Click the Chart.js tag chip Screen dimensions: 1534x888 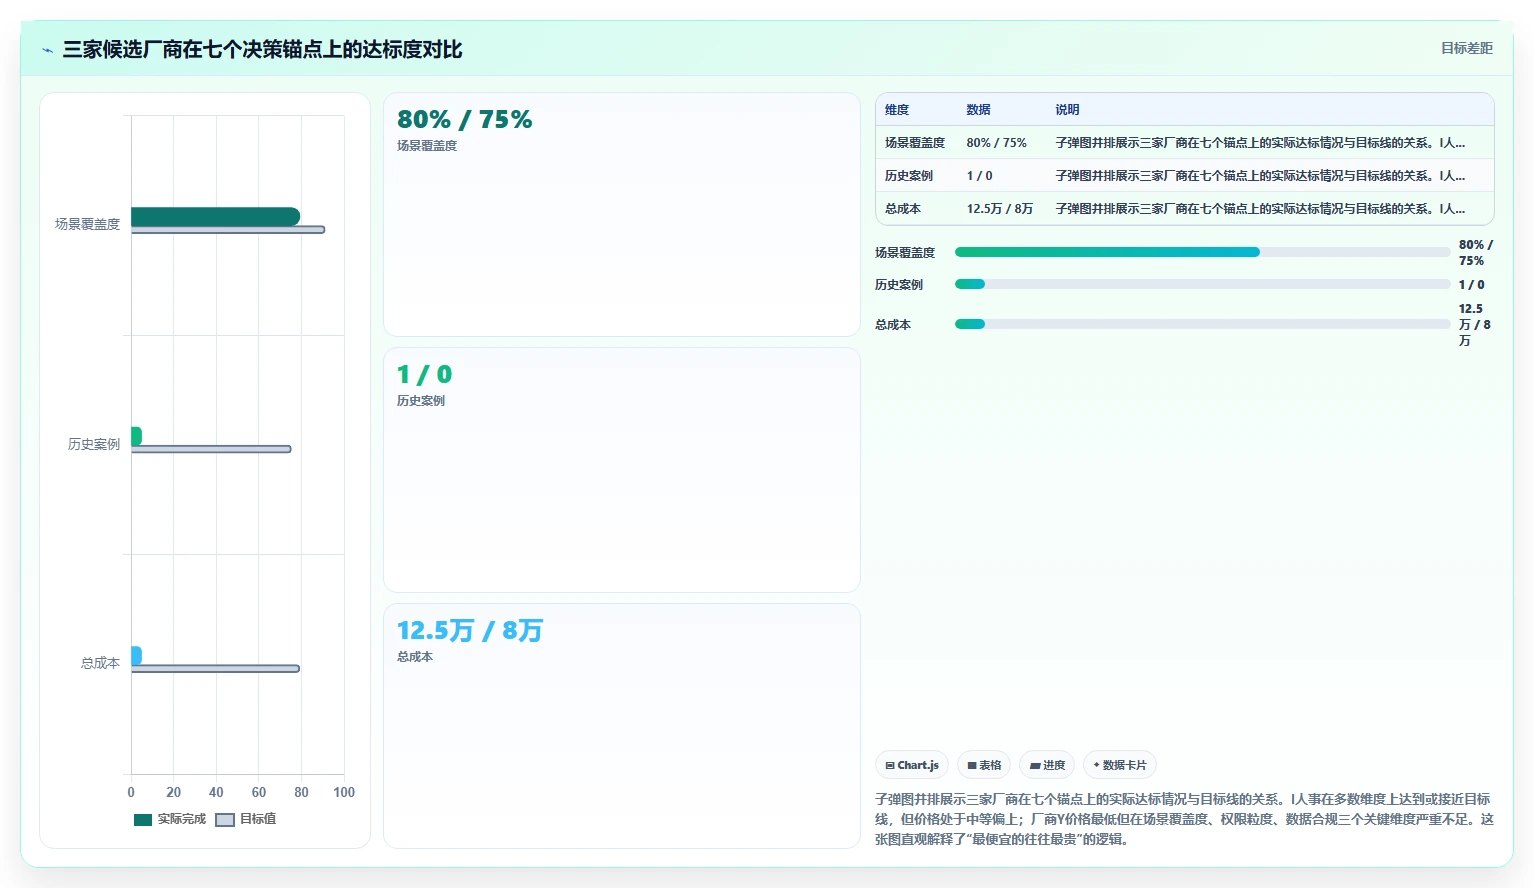point(912,765)
